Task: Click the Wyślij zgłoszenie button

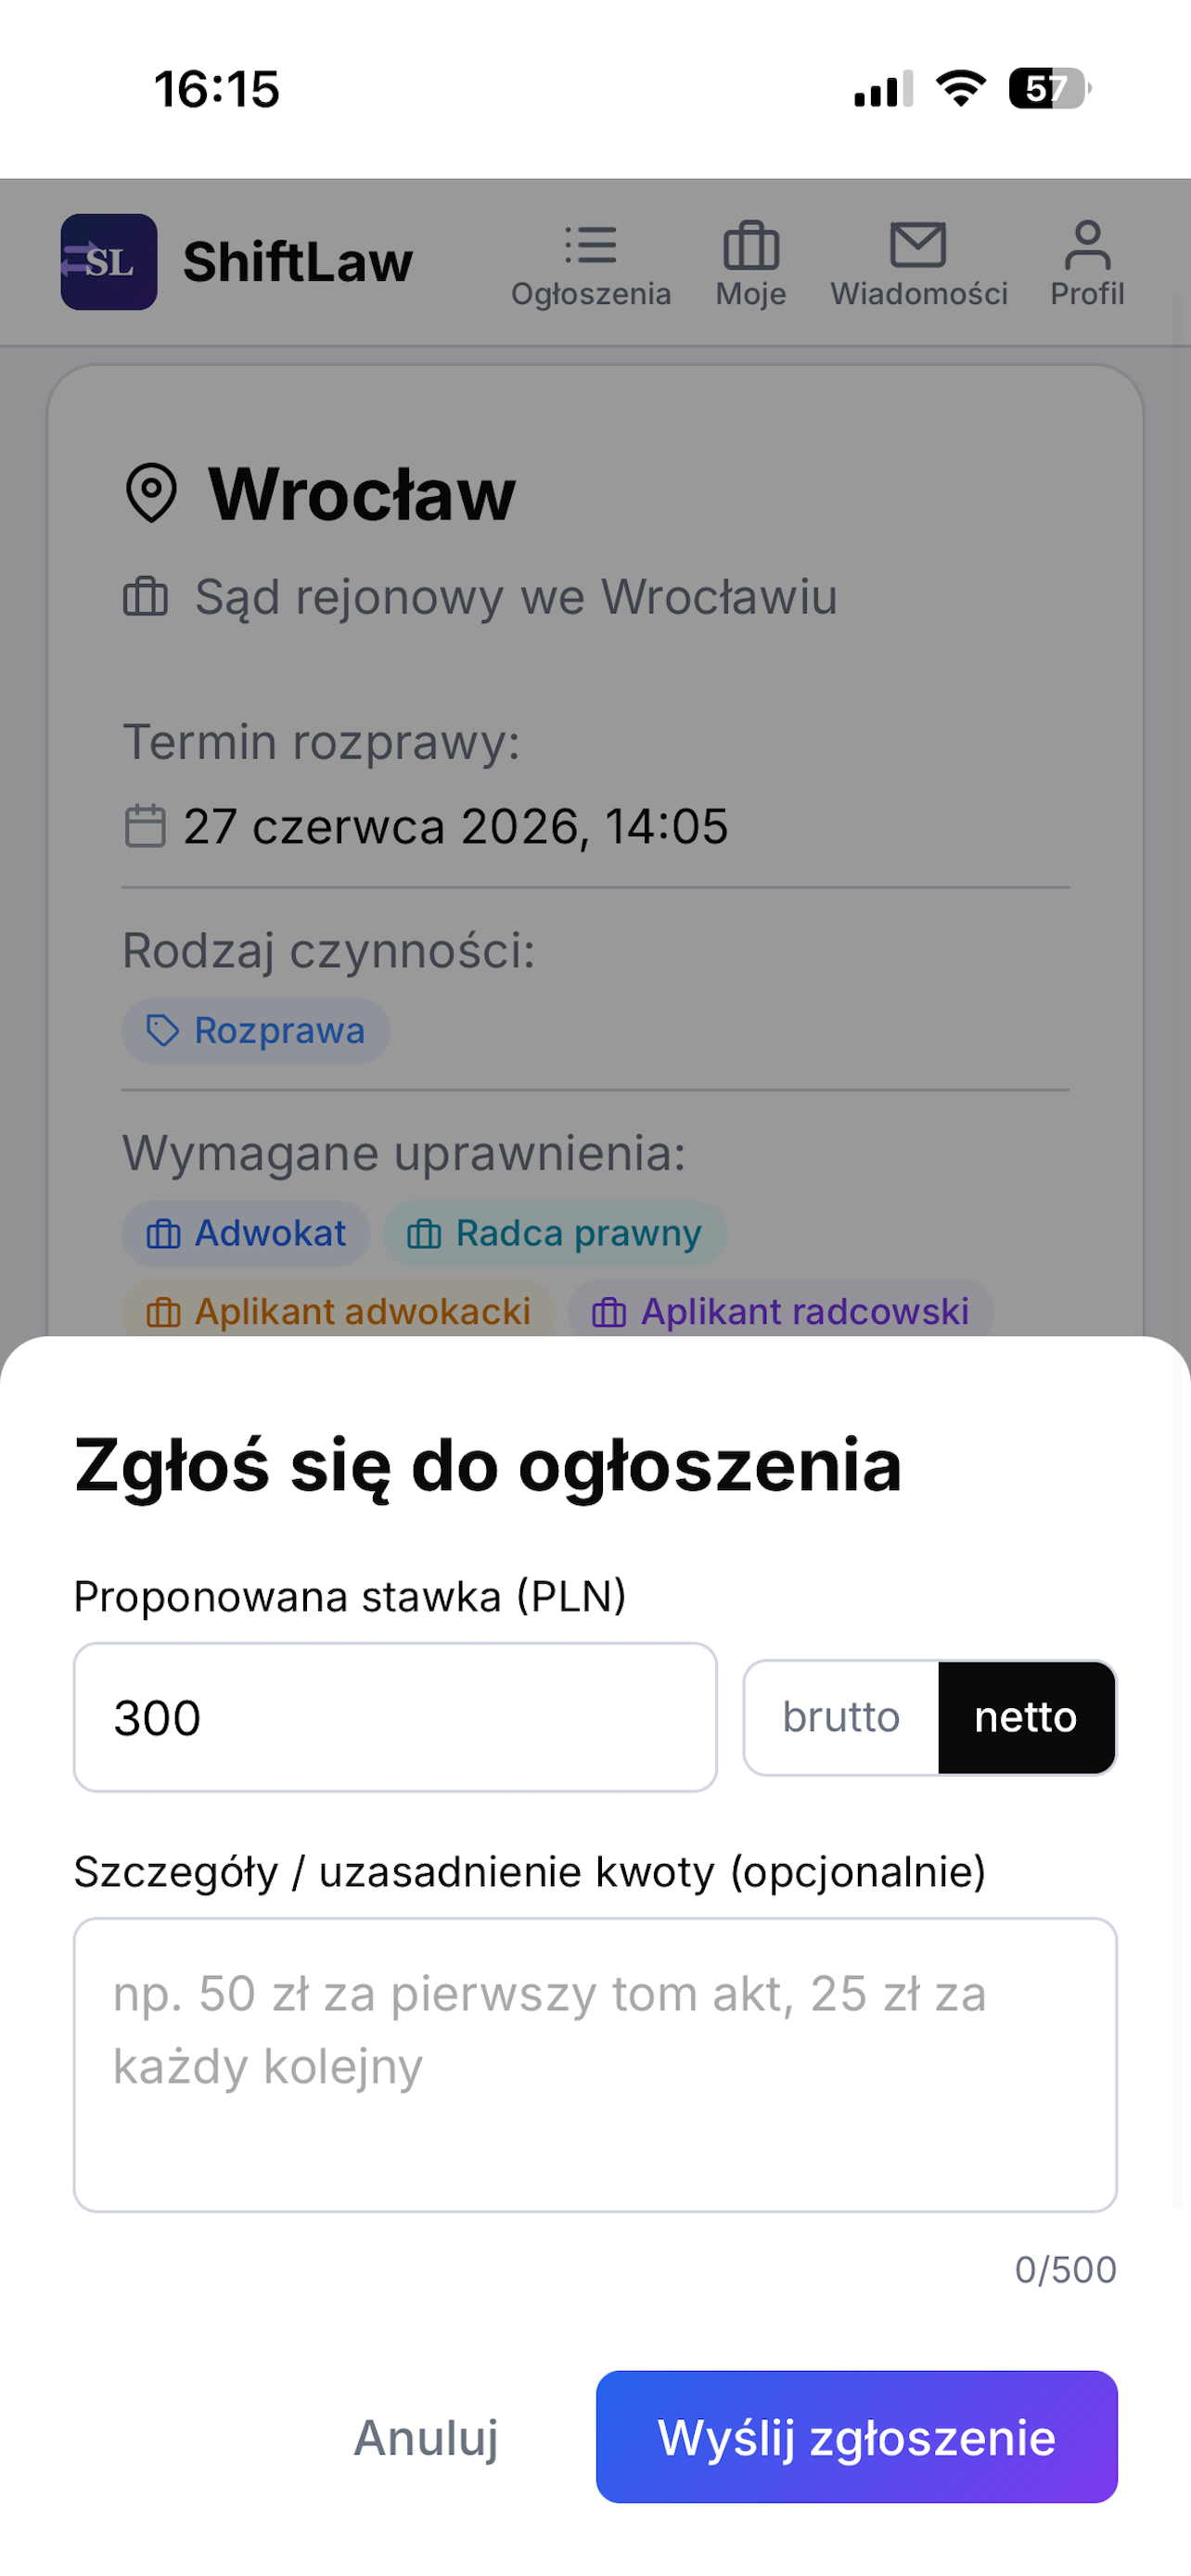Action: (856, 2437)
